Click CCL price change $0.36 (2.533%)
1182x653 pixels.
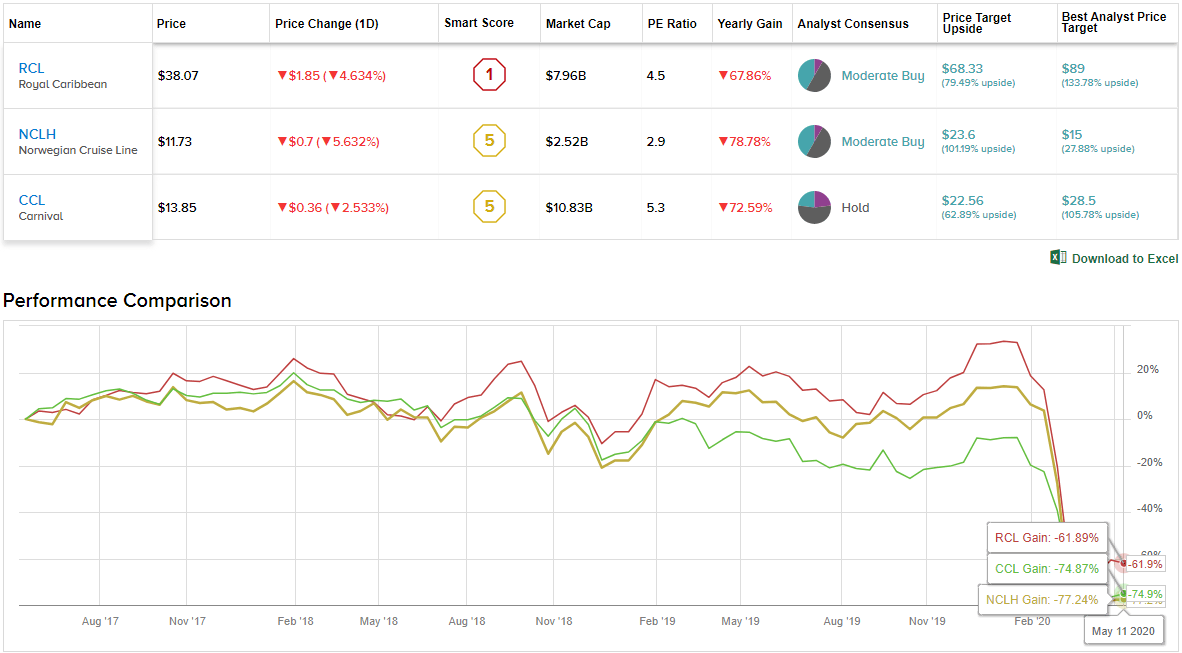pos(333,207)
